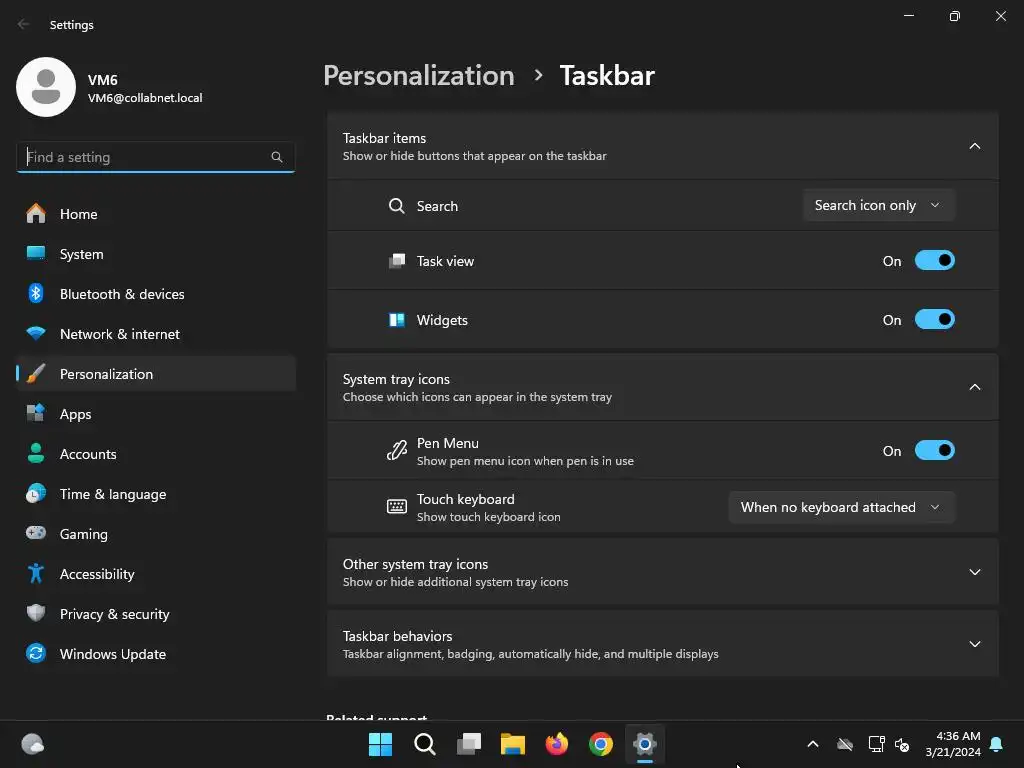Select the Gaming label in sidebar
Image resolution: width=1024 pixels, height=768 pixels.
click(84, 534)
